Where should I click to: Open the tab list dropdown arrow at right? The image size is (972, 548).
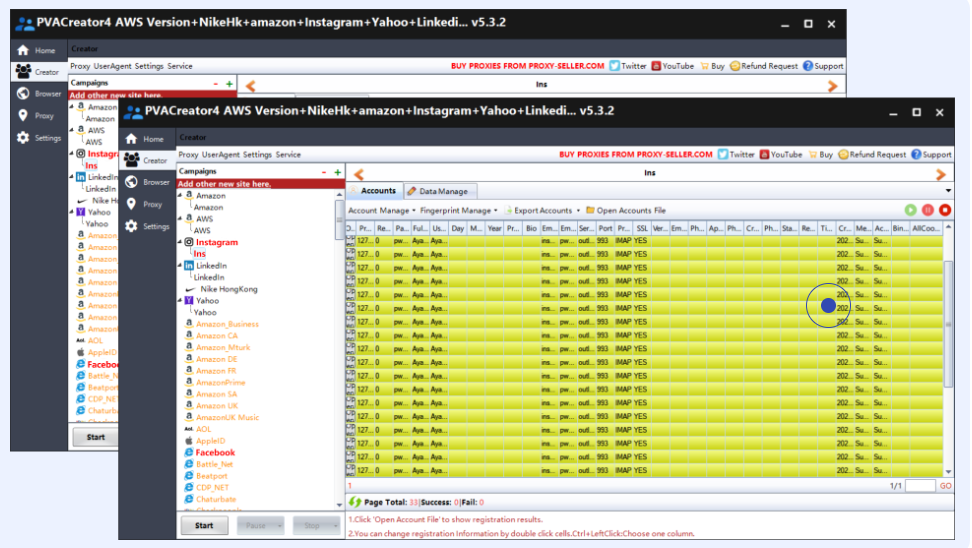point(948,191)
